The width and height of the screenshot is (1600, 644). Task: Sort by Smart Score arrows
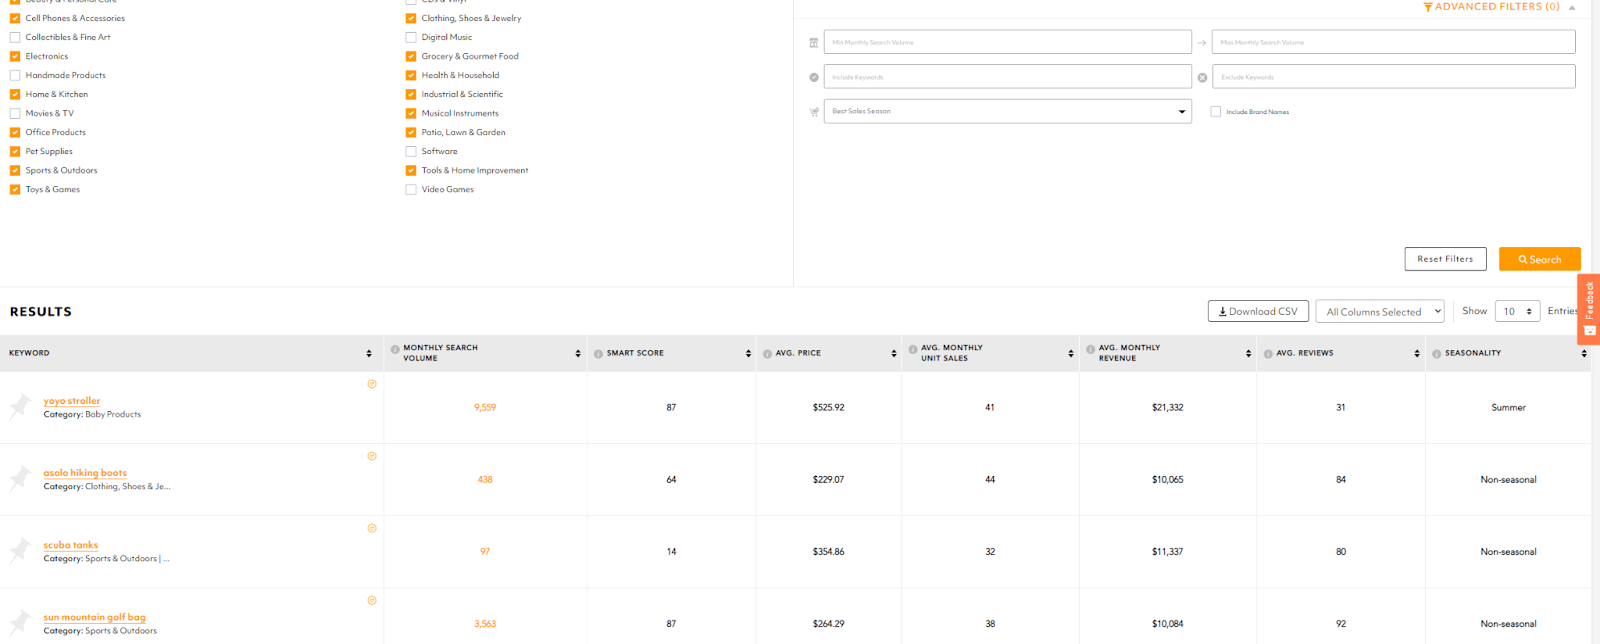click(x=748, y=353)
